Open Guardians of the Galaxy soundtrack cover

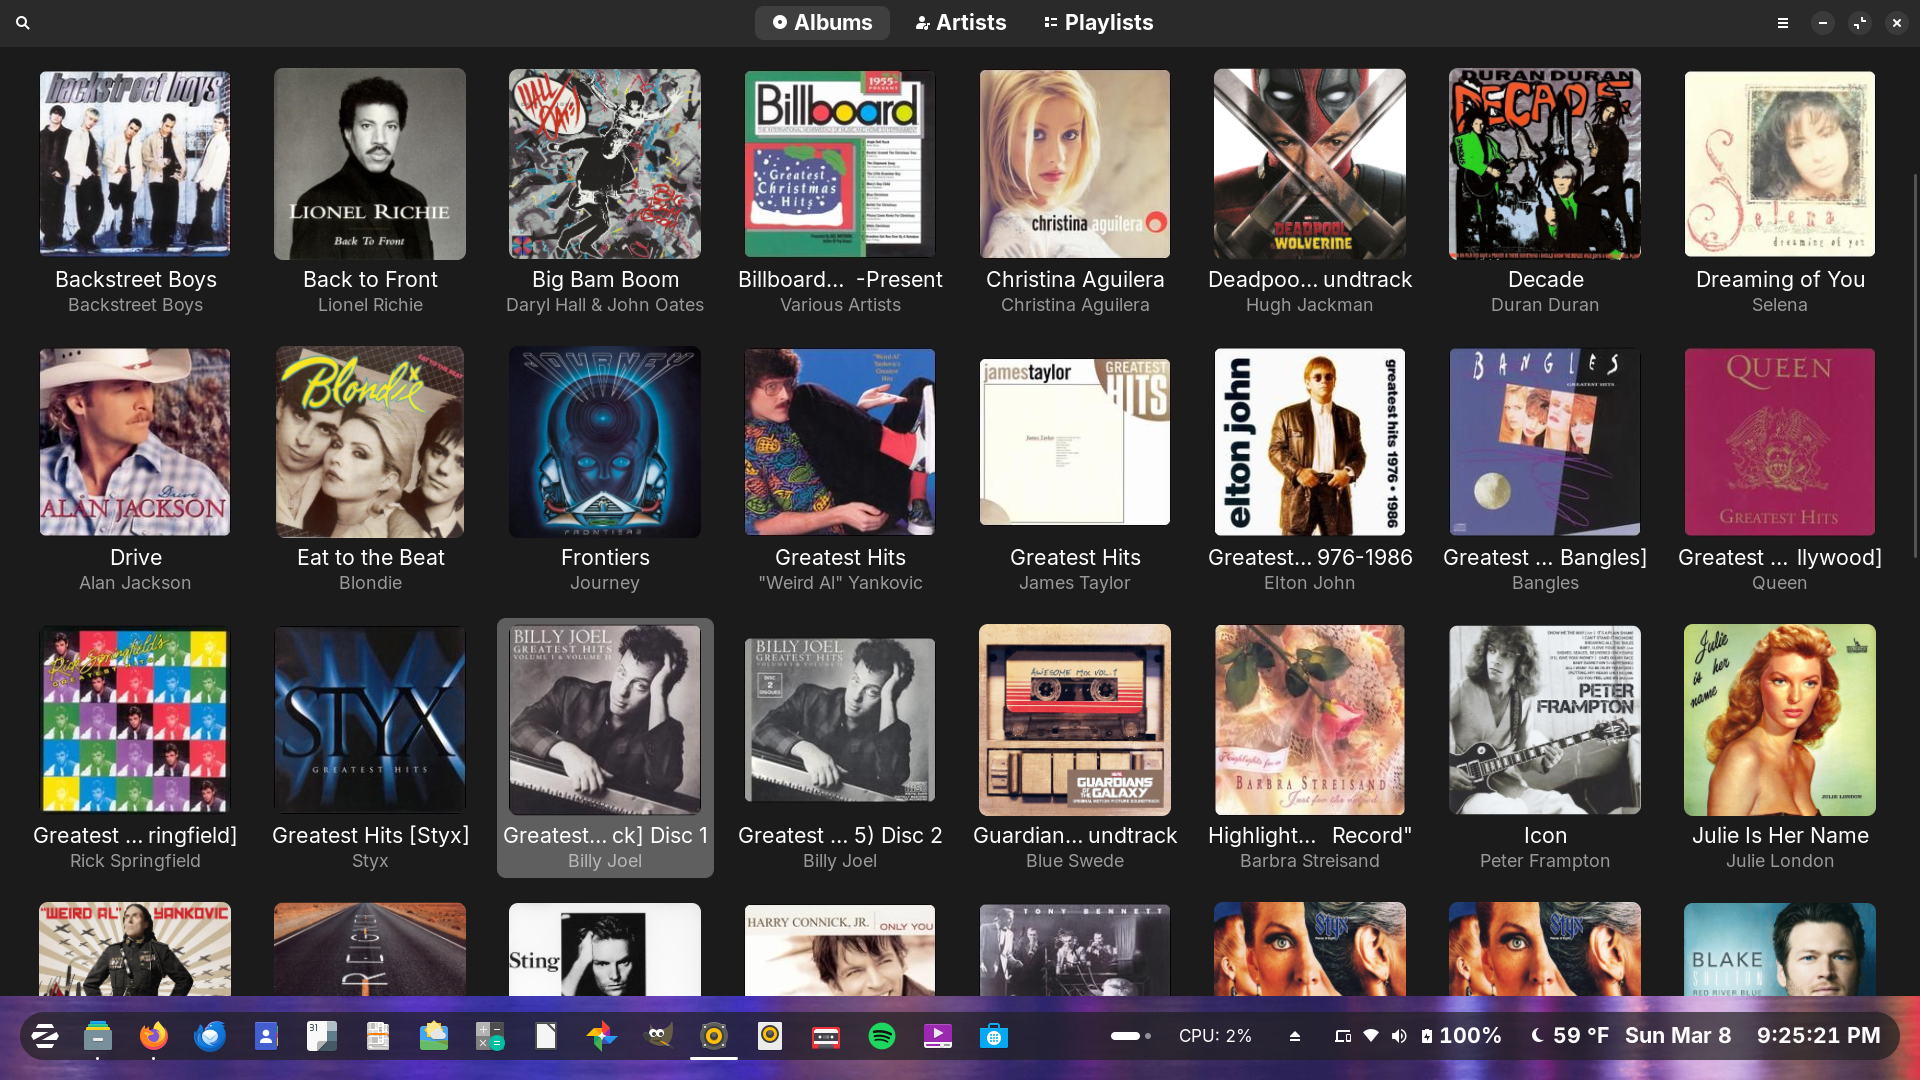coord(1075,720)
